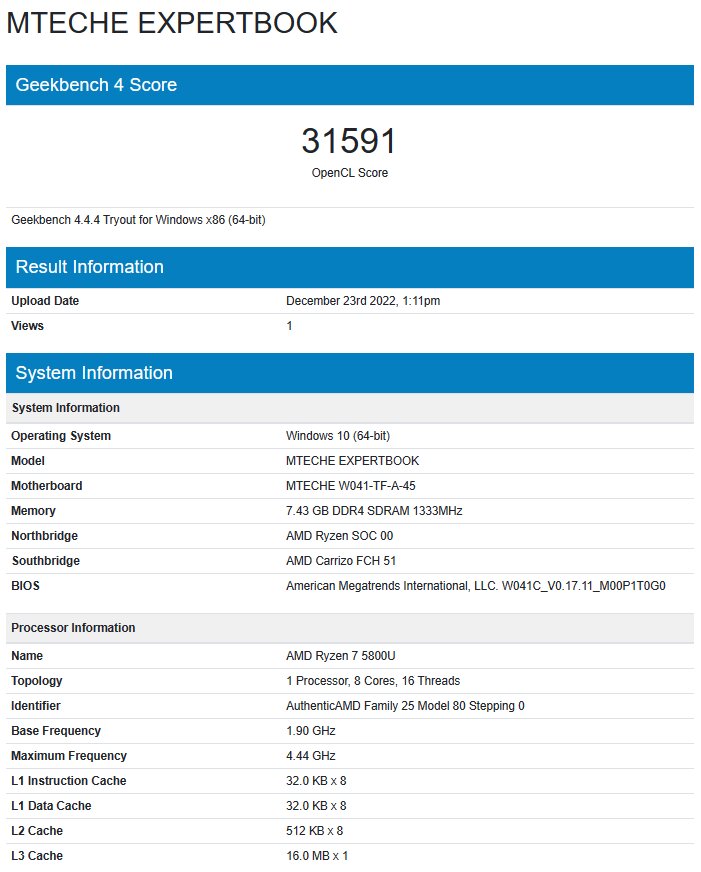Click the 31591 score value
The height and width of the screenshot is (872, 701).
click(349, 140)
